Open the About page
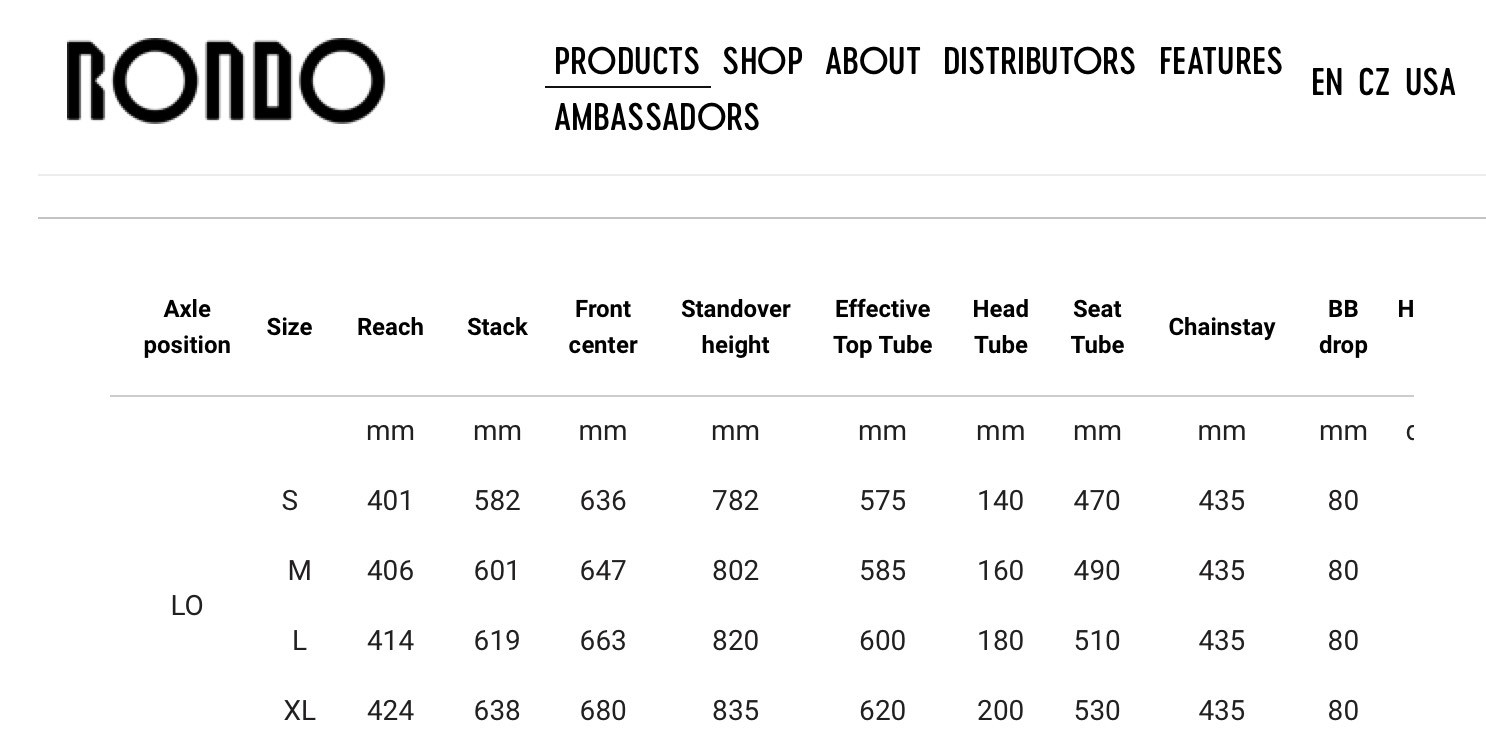Image resolution: width=1486 pixels, height=750 pixels. click(872, 62)
